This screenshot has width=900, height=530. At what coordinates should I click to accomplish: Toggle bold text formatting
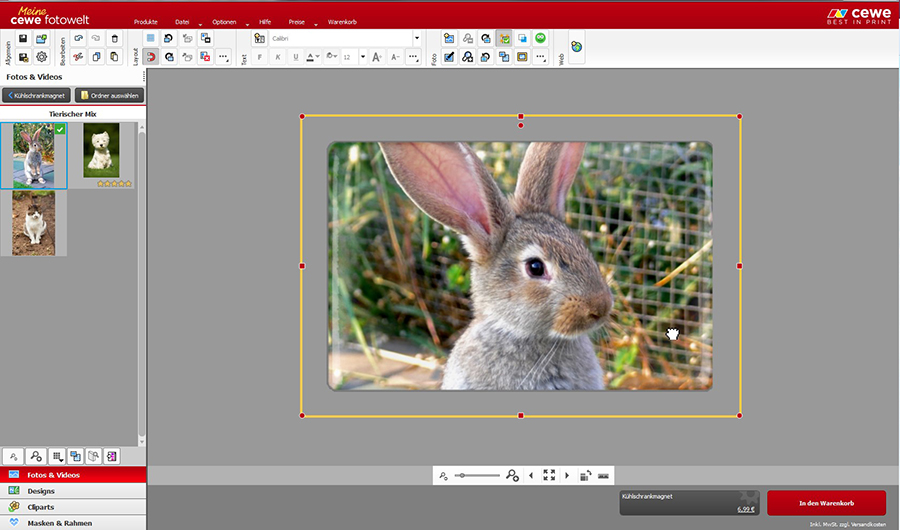coord(259,57)
